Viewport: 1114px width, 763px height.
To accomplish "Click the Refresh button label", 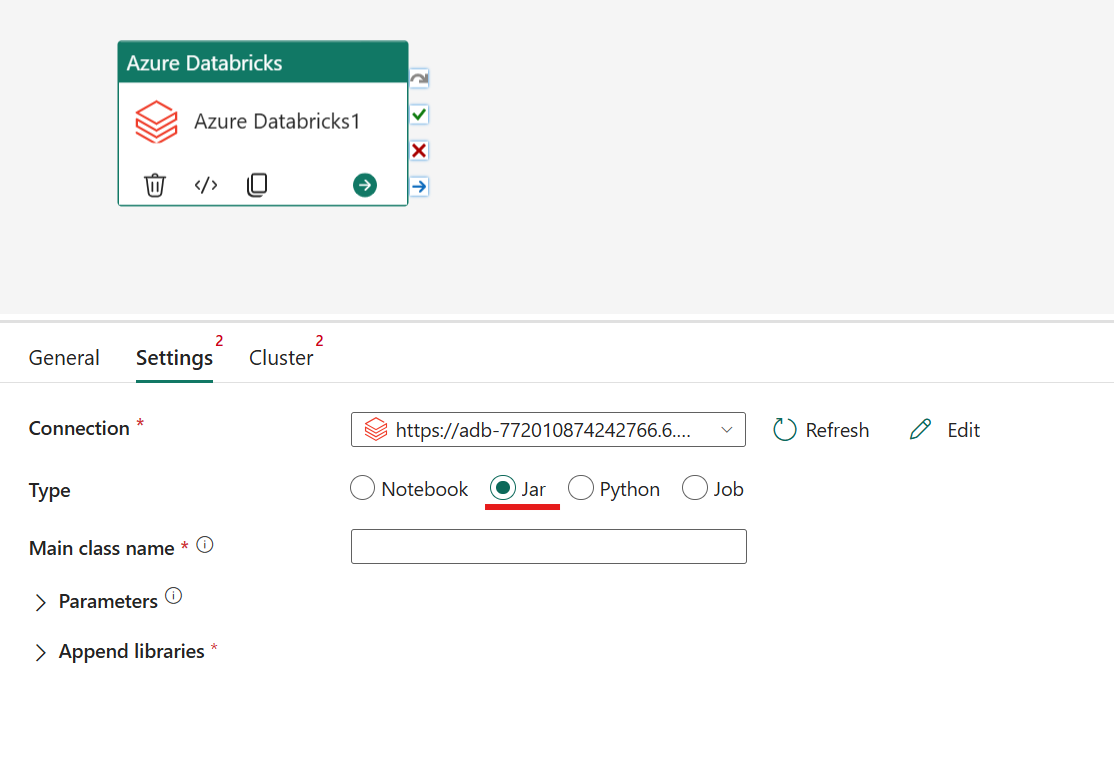I will pyautogui.click(x=837, y=431).
